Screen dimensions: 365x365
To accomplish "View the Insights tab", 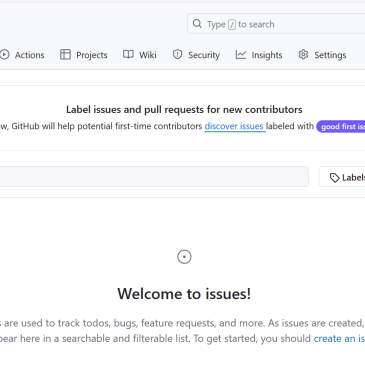I will [x=259, y=55].
